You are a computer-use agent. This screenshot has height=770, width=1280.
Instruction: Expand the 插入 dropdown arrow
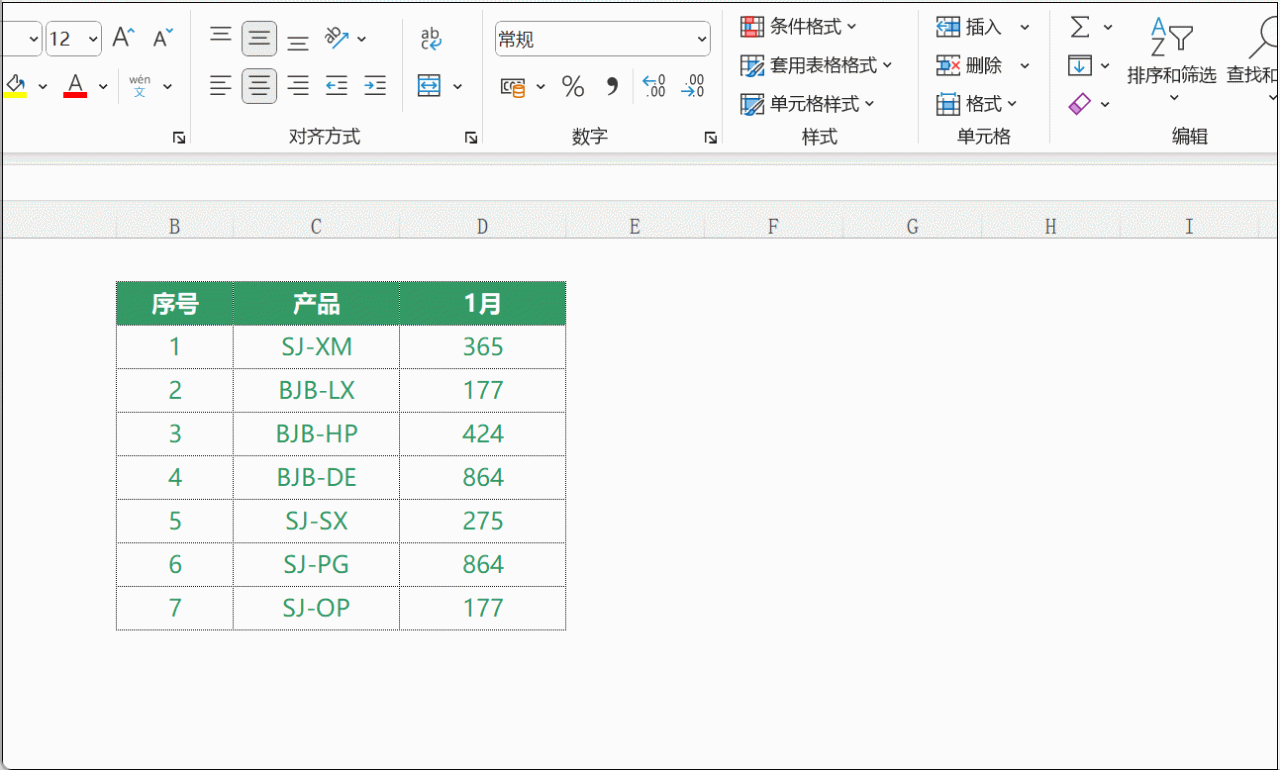click(1025, 27)
